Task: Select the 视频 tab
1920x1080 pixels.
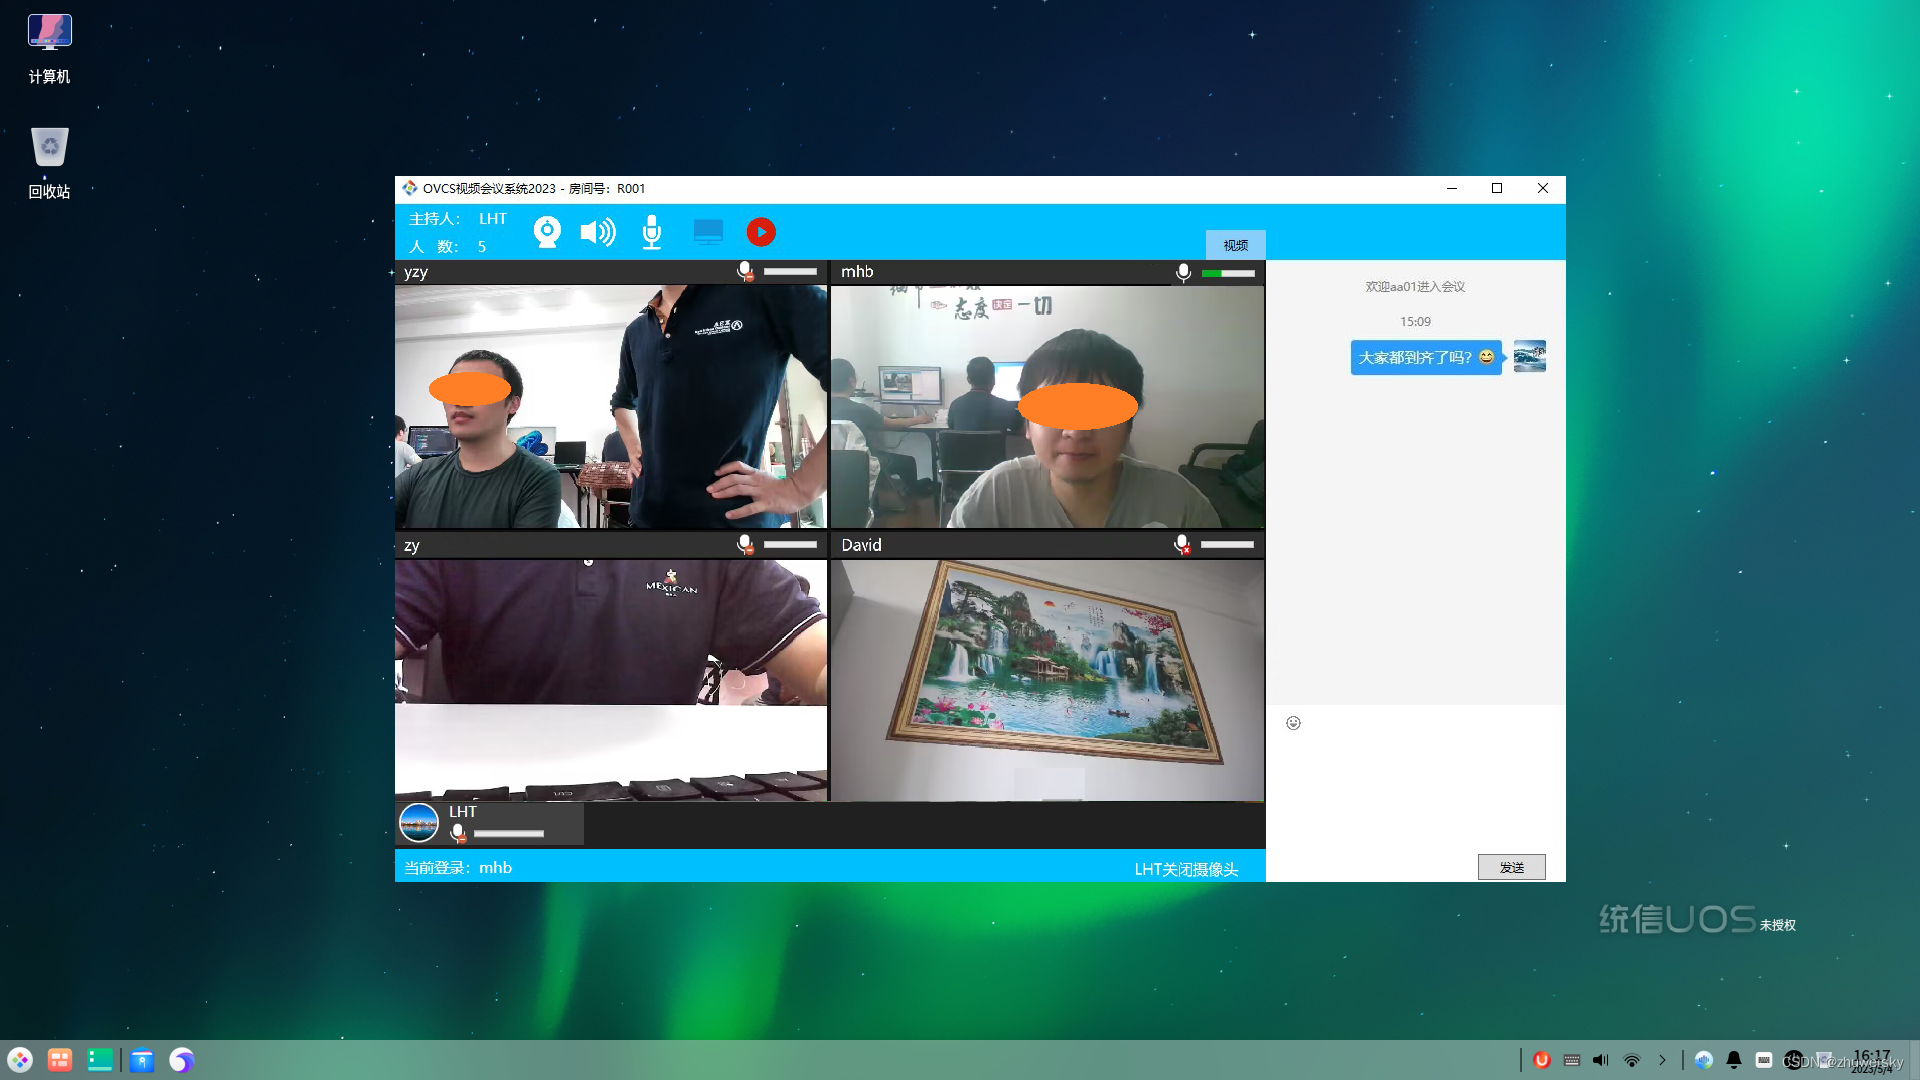Action: point(1235,245)
